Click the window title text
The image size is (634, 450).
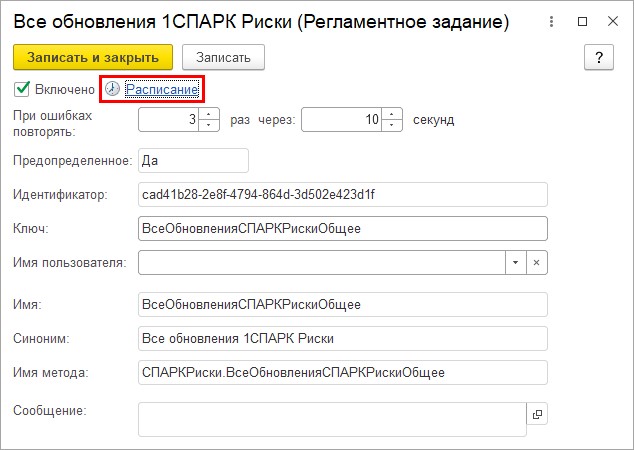coord(261,21)
